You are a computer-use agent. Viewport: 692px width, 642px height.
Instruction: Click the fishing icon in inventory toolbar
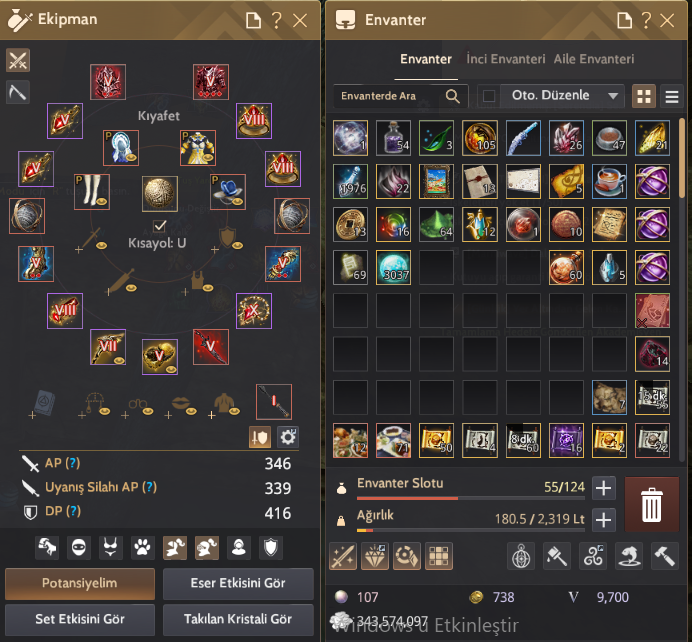pyautogui.click(x=629, y=556)
